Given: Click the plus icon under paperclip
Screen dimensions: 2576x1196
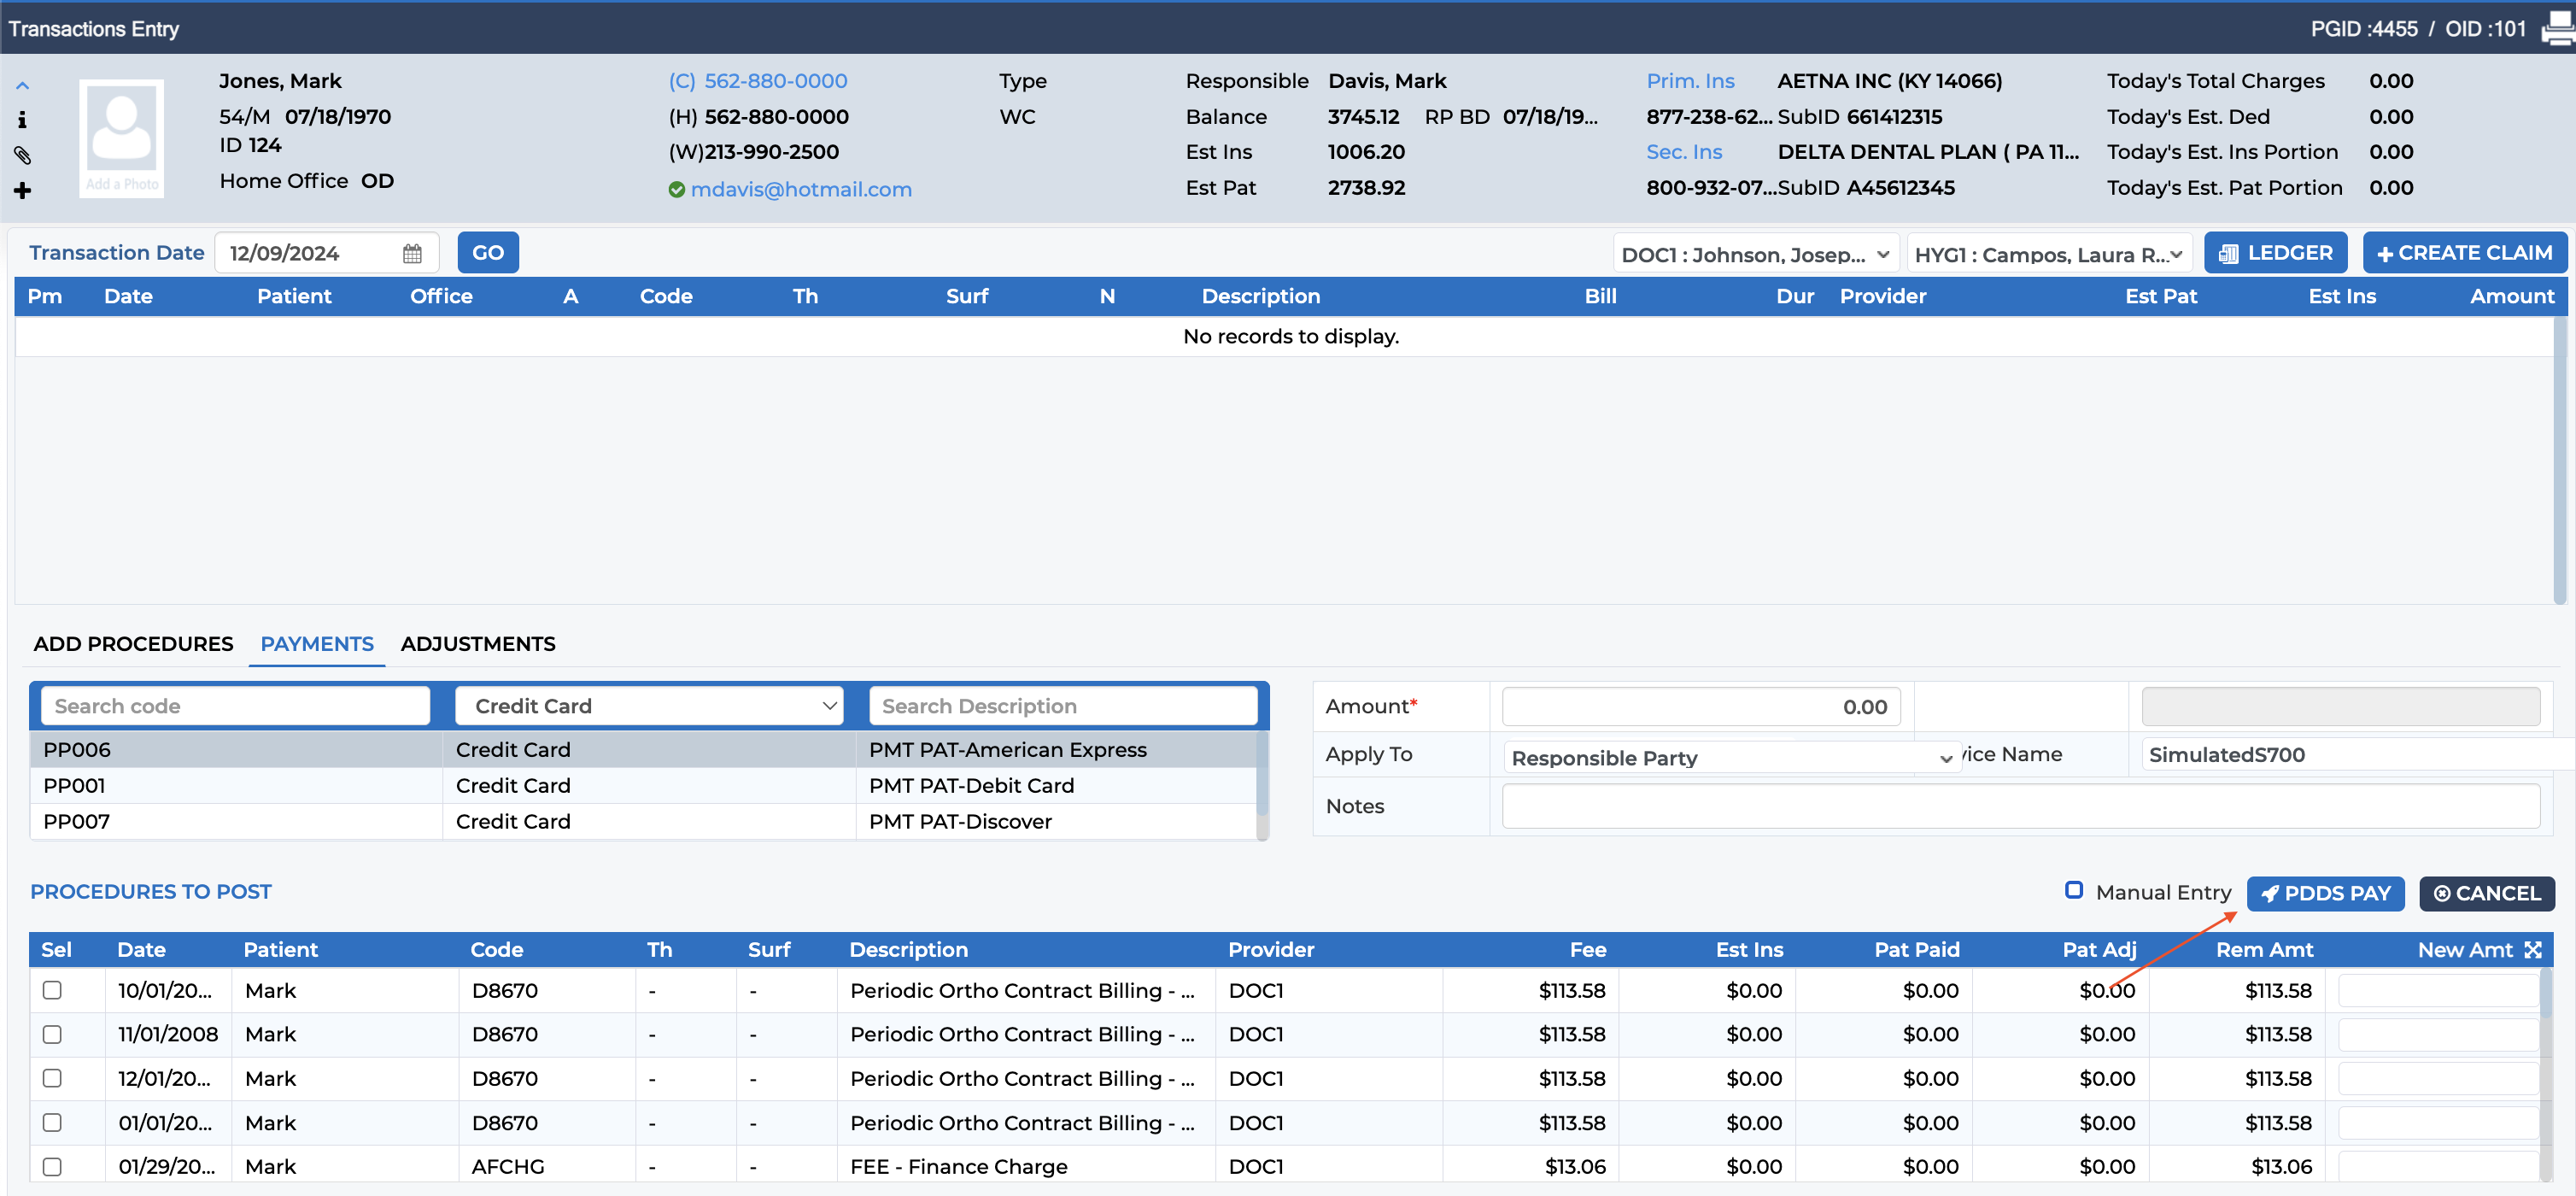Looking at the screenshot, I should [x=22, y=190].
